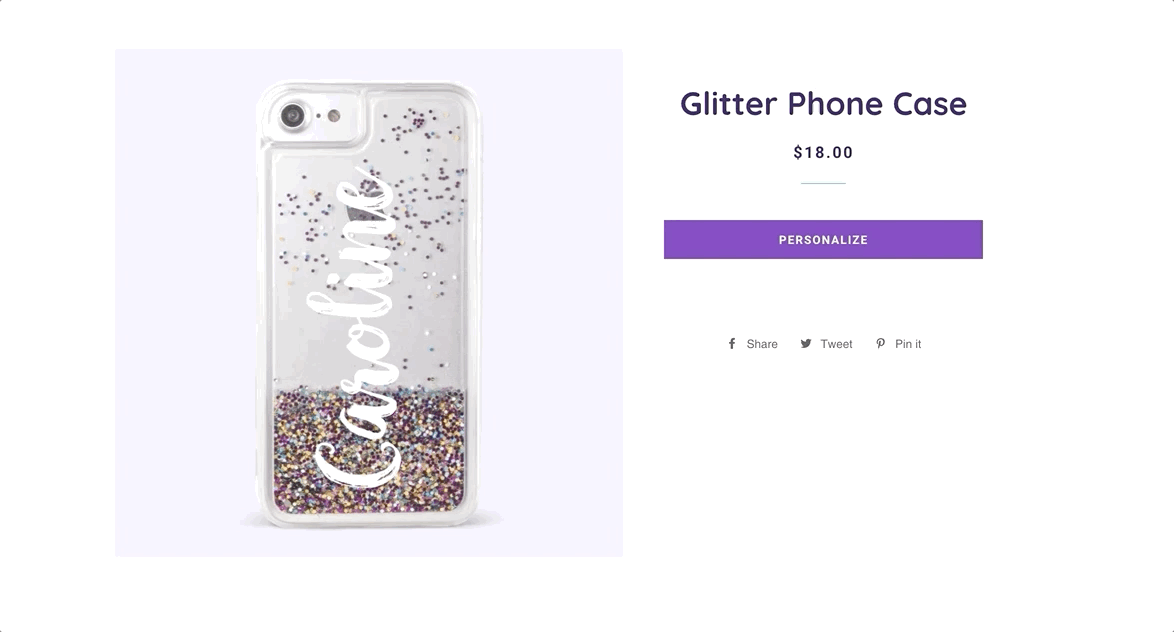The height and width of the screenshot is (632, 1174).
Task: Click the Glitter Phone Case title
Action: (x=823, y=103)
